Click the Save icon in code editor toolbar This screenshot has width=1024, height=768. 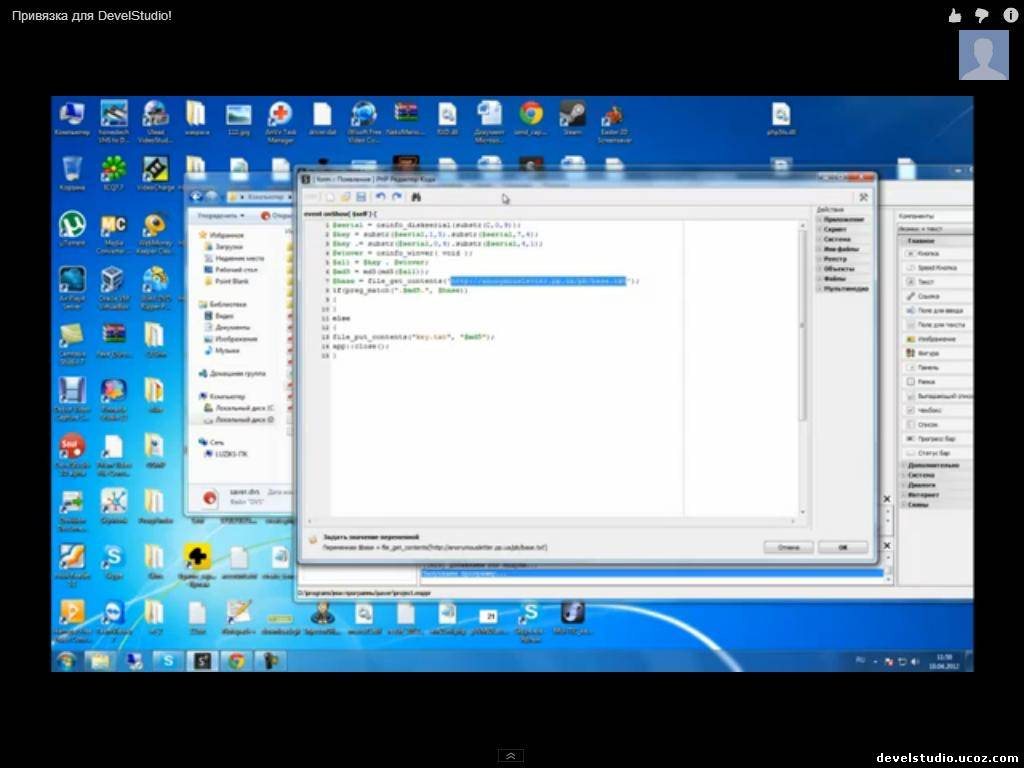coord(361,198)
